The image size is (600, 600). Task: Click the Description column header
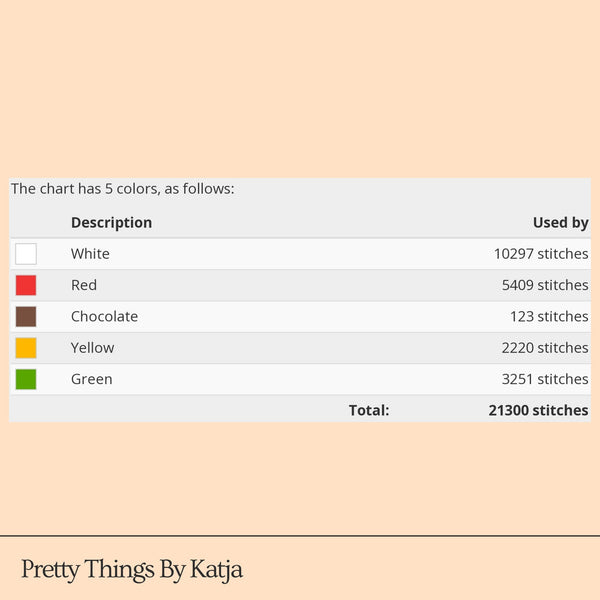click(111, 222)
